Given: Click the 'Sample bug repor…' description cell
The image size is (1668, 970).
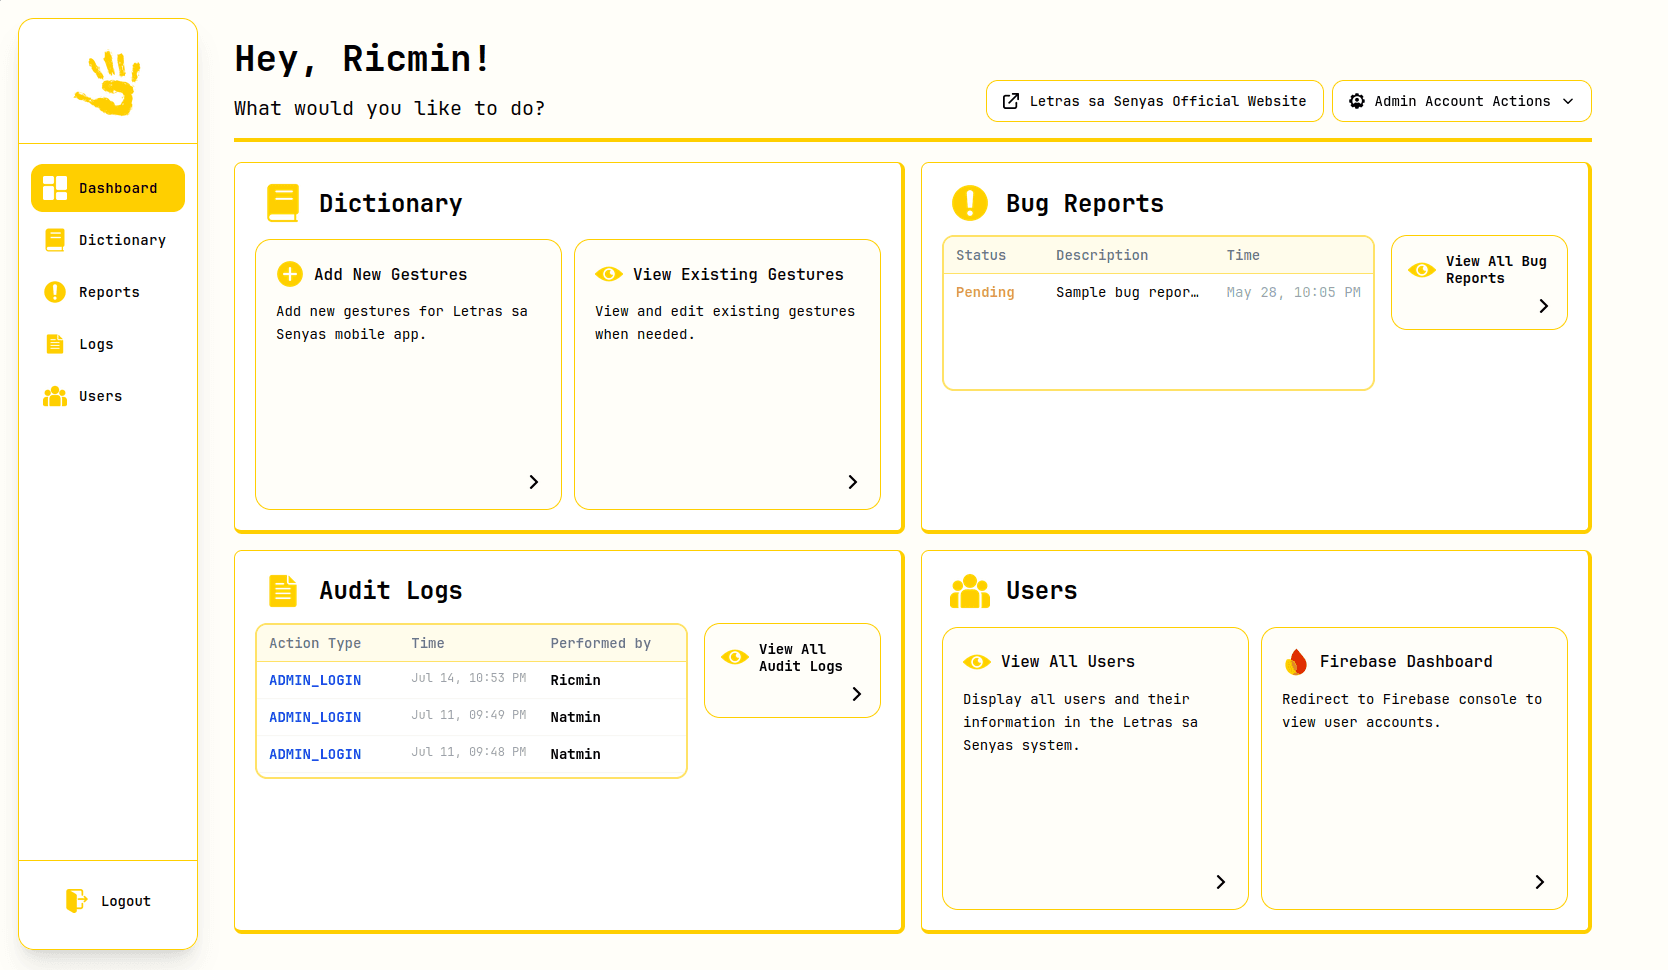Looking at the screenshot, I should [1127, 292].
